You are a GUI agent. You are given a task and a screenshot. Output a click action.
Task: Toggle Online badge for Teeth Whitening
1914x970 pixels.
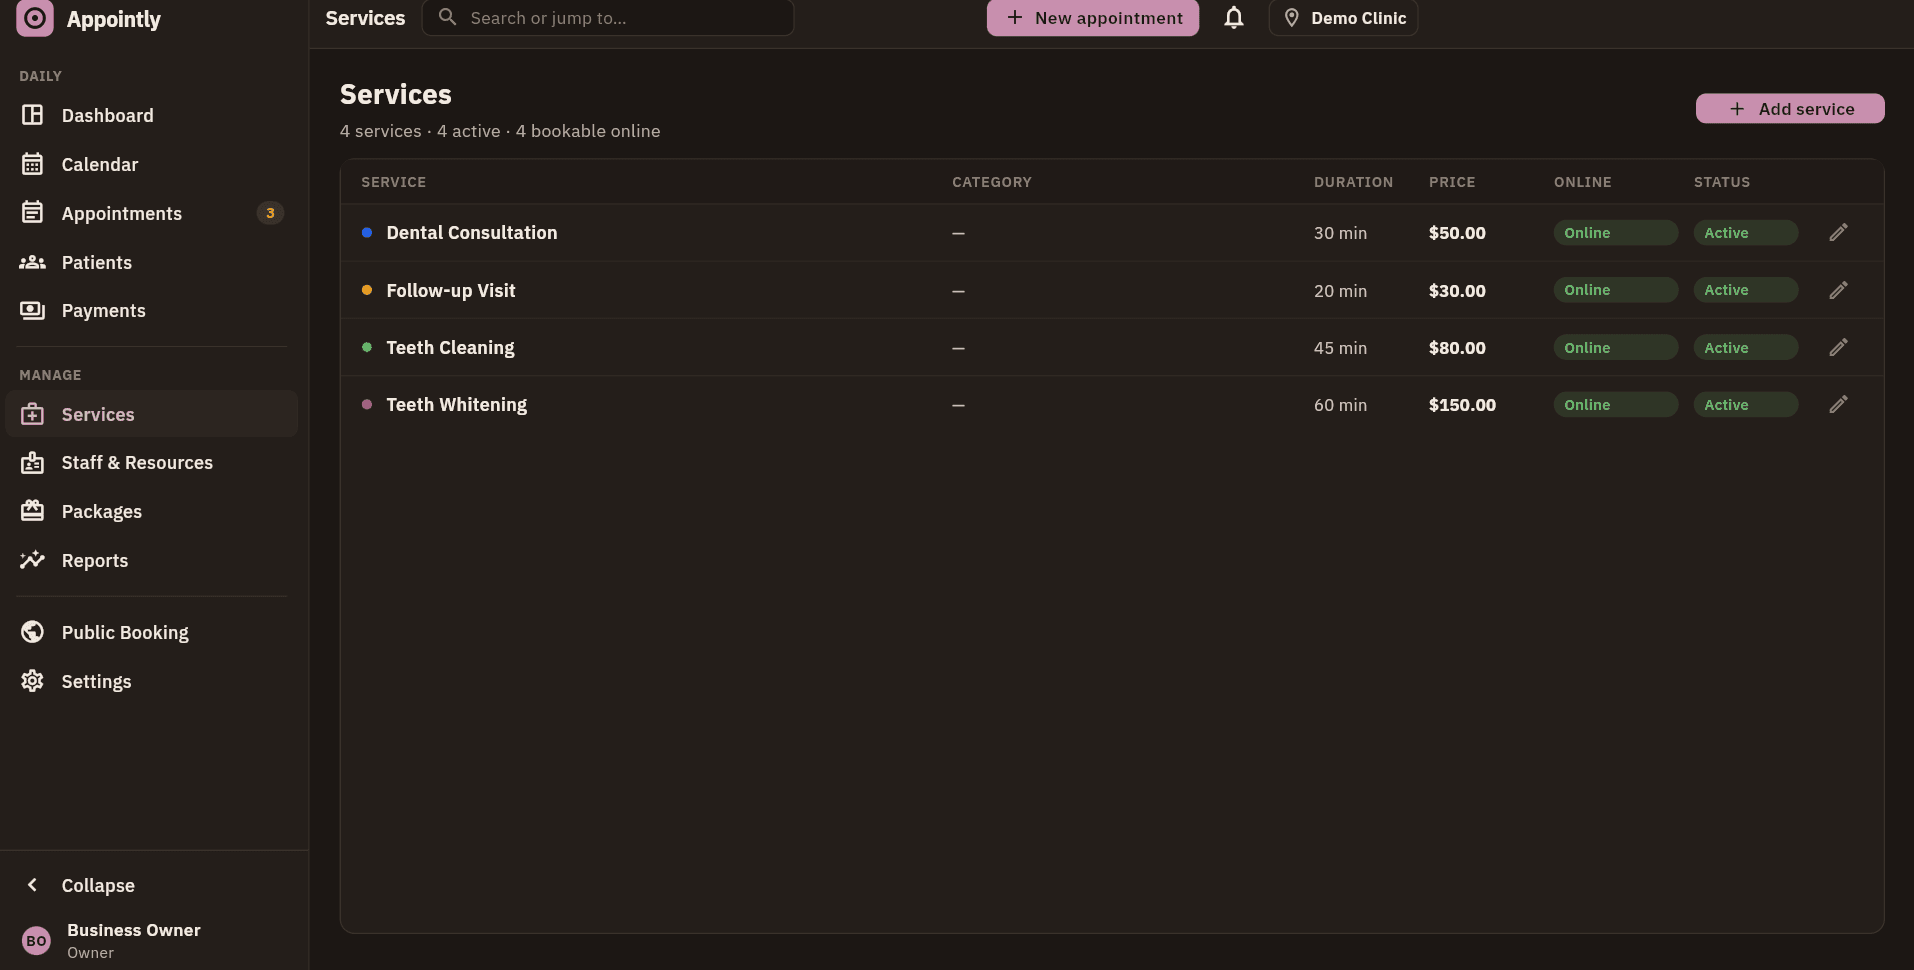1615,404
